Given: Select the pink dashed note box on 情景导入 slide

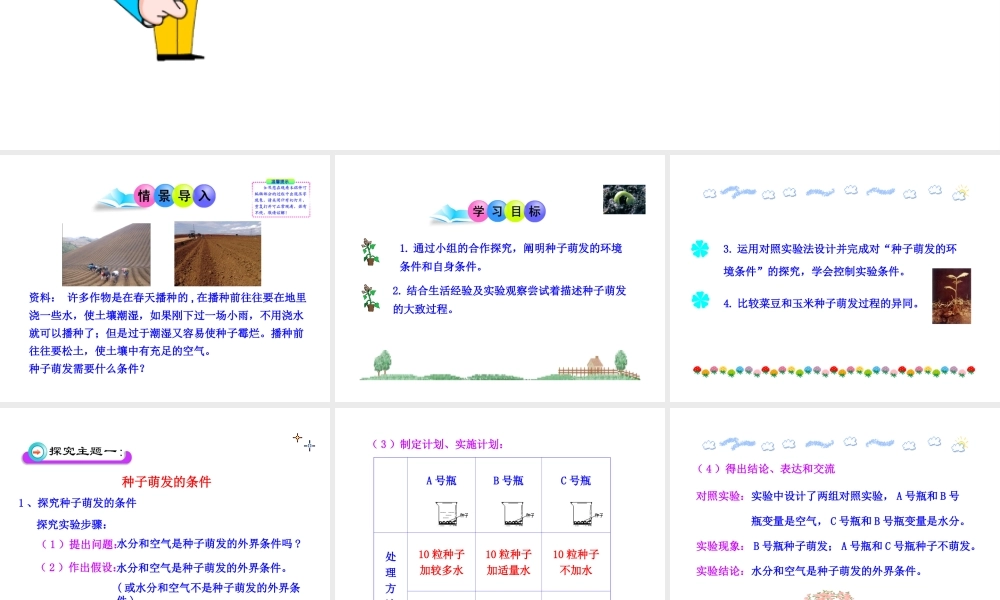Looking at the screenshot, I should pos(281,199).
